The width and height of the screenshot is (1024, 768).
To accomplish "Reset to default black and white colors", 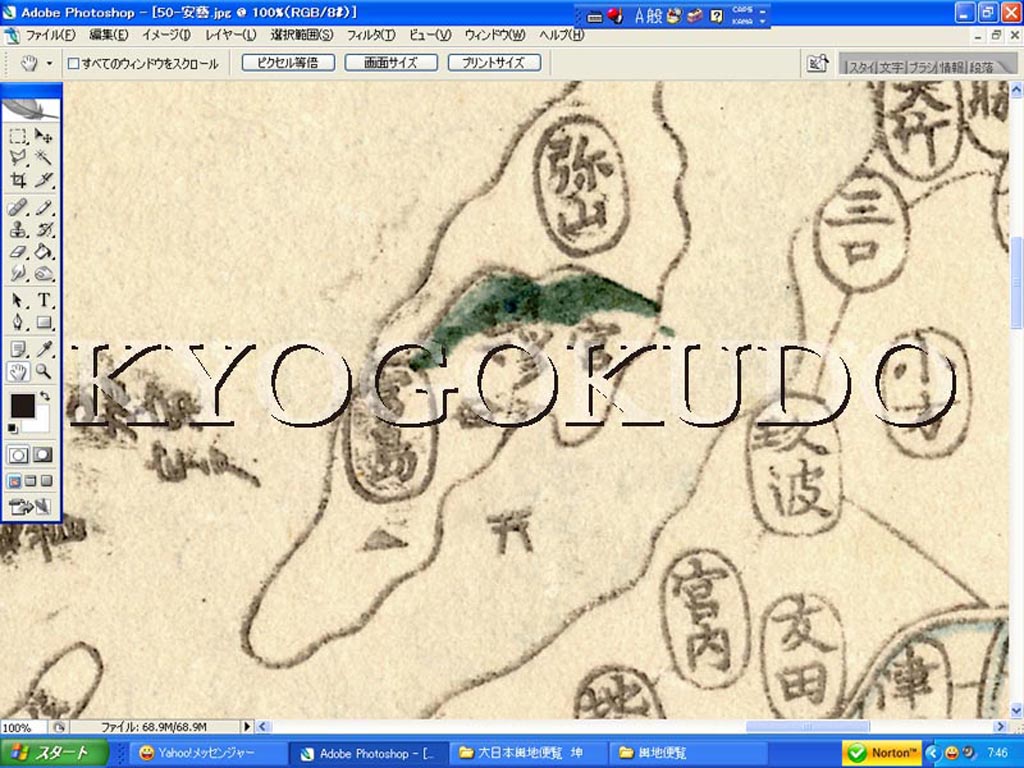I will pos(13,428).
